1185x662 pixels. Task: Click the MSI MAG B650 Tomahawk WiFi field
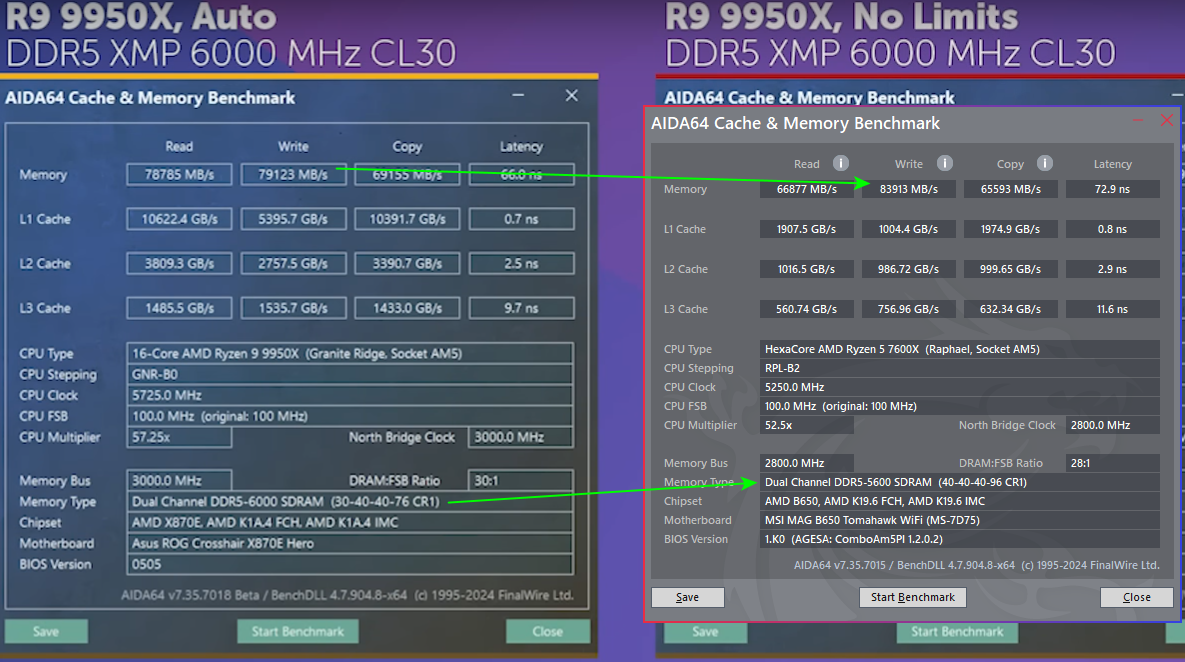pyautogui.click(x=960, y=520)
